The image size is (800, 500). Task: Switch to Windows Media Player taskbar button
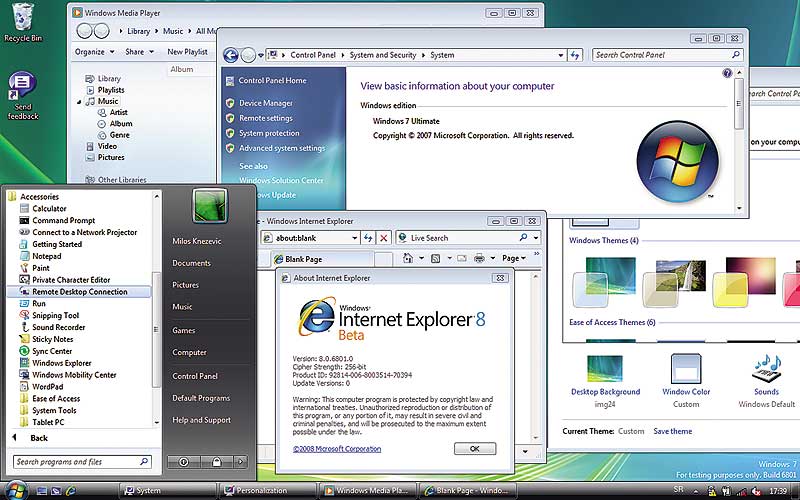pos(367,491)
